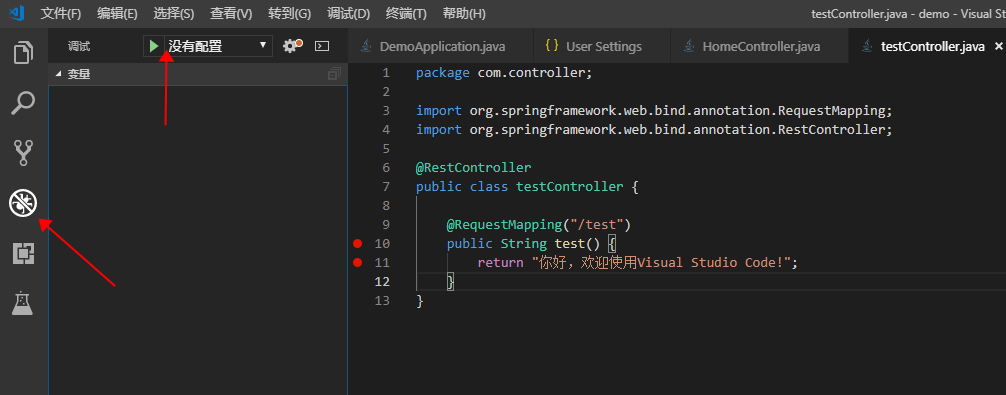Image resolution: width=1006 pixels, height=395 pixels.
Task: Switch to the DemoApplication.java tab
Action: (x=441, y=46)
